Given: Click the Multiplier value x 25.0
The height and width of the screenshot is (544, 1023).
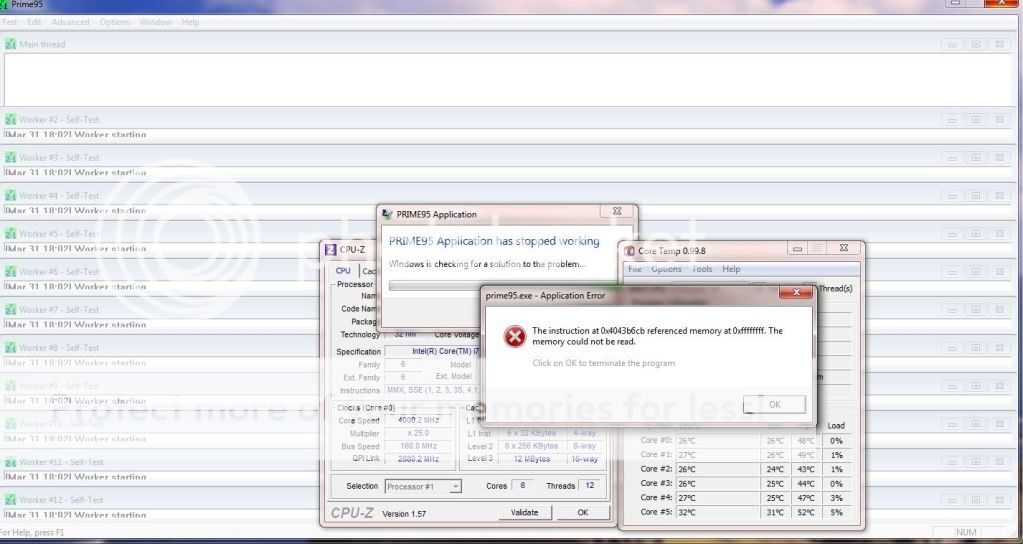Looking at the screenshot, I should (x=419, y=434).
